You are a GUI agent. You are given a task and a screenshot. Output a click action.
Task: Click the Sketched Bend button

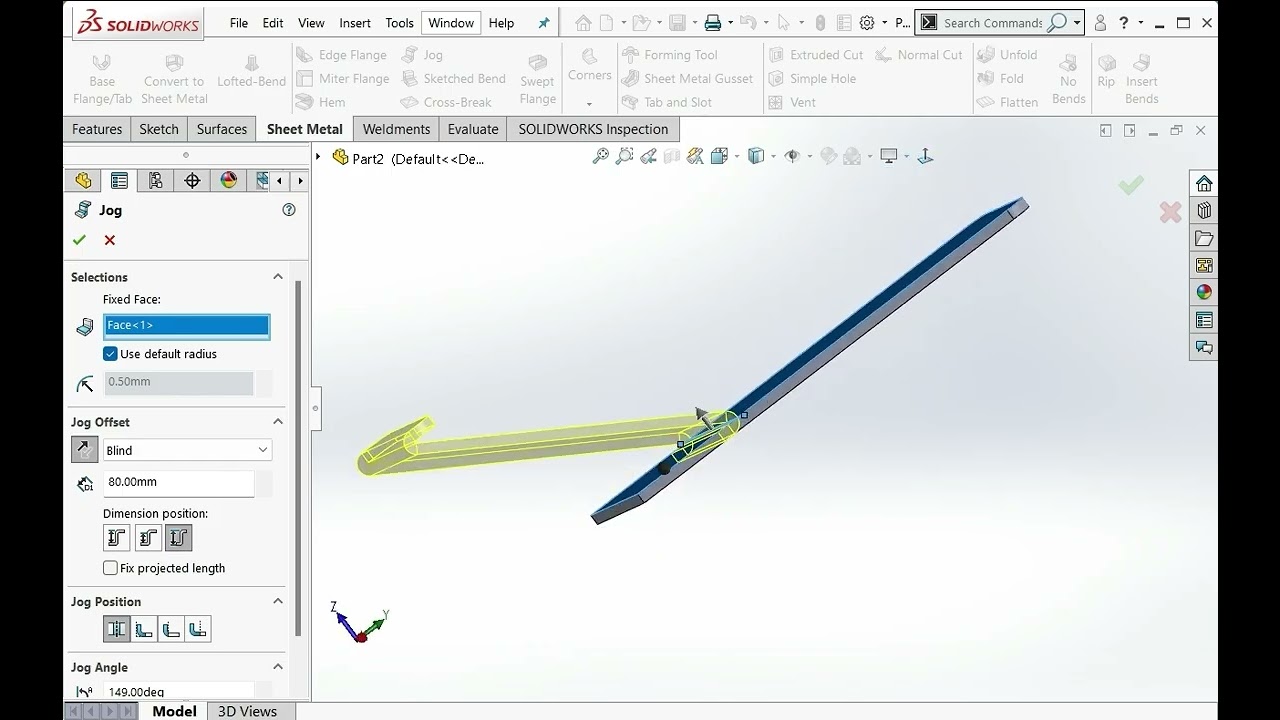pos(453,78)
